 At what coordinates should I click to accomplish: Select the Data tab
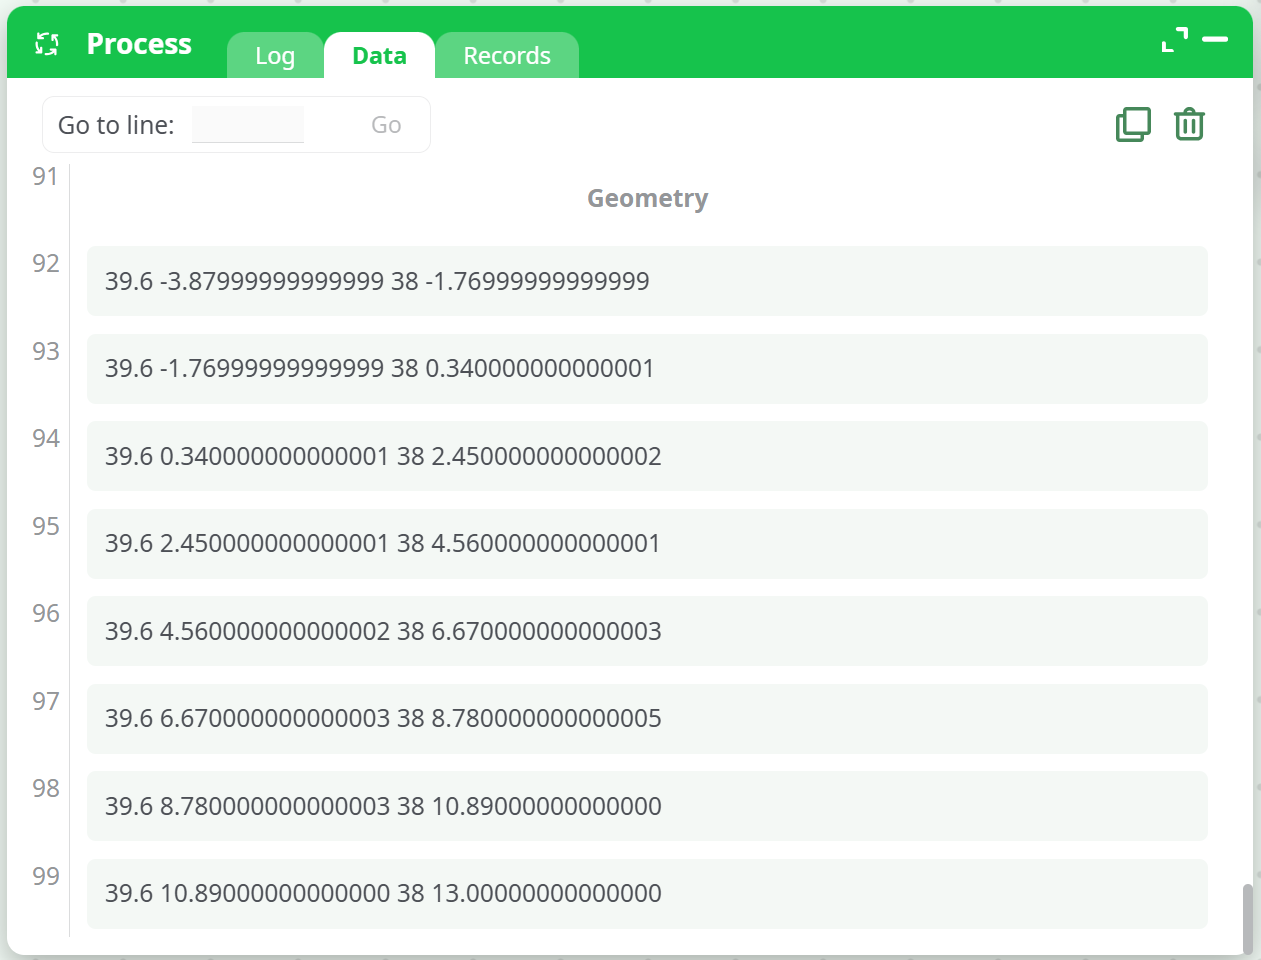[379, 56]
